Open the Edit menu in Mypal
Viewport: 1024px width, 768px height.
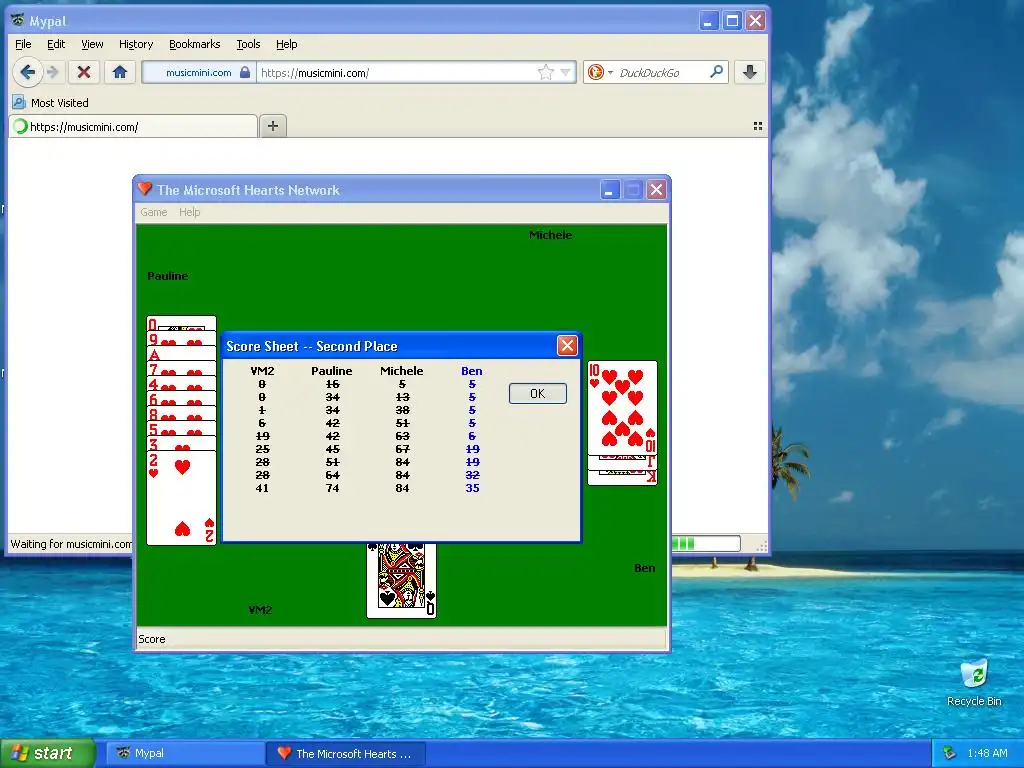(x=56, y=44)
